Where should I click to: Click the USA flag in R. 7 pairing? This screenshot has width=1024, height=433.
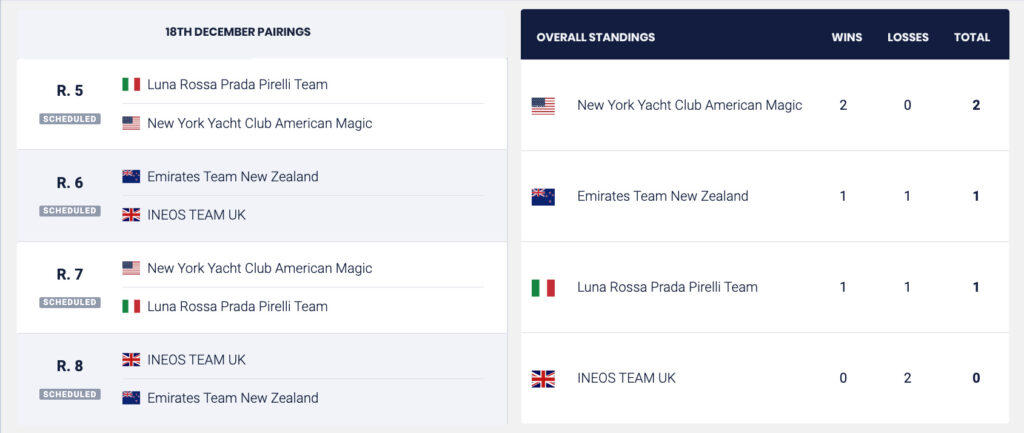tap(131, 268)
